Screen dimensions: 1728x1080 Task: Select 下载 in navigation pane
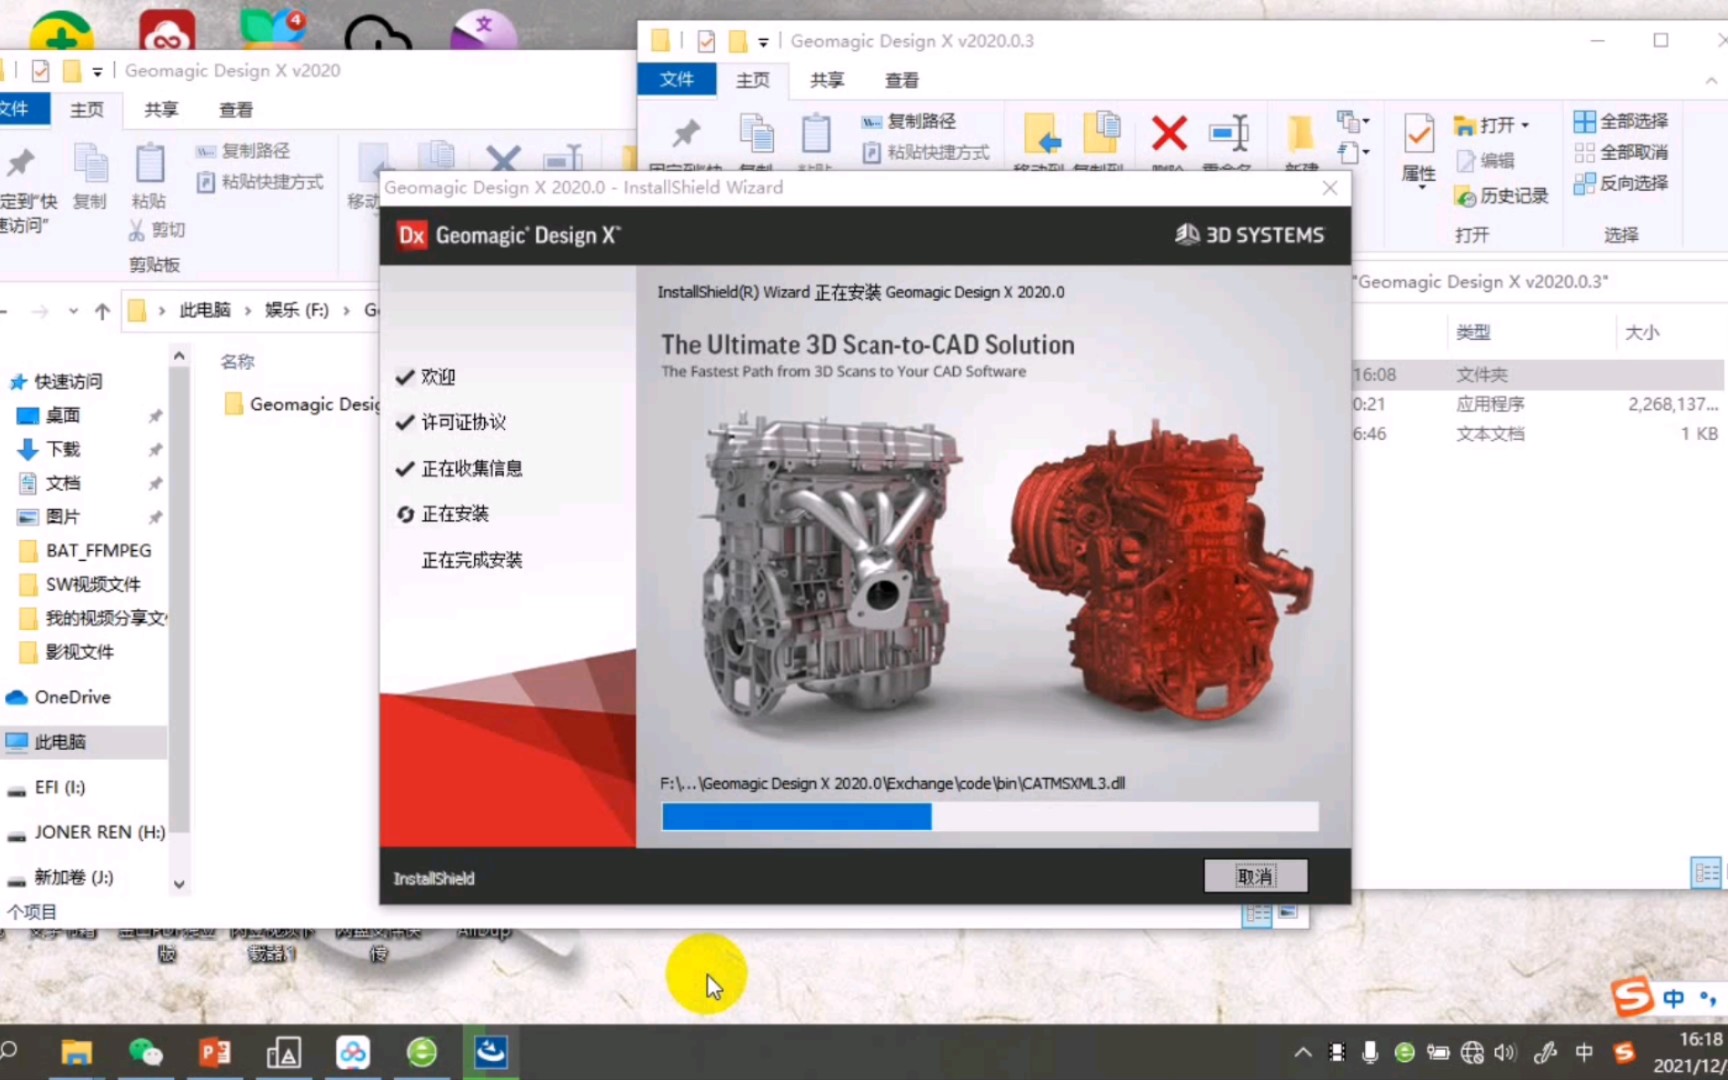(62, 449)
